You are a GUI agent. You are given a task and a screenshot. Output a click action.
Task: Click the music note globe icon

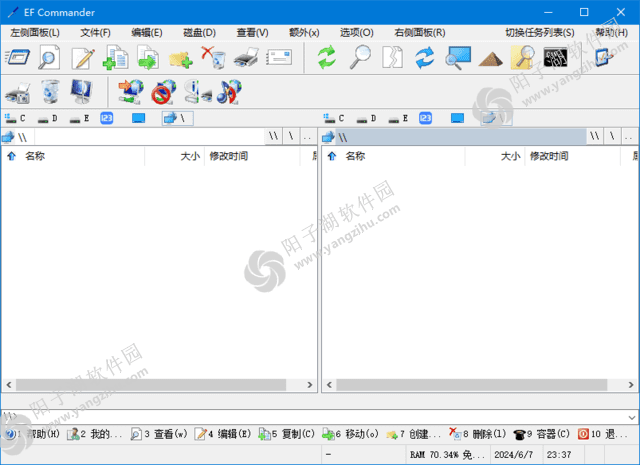coord(229,91)
